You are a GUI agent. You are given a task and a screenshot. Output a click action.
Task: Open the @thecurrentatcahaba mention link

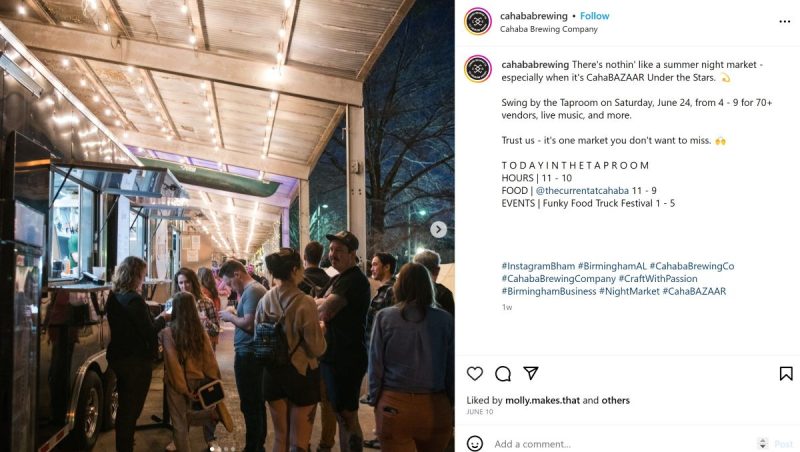582,190
